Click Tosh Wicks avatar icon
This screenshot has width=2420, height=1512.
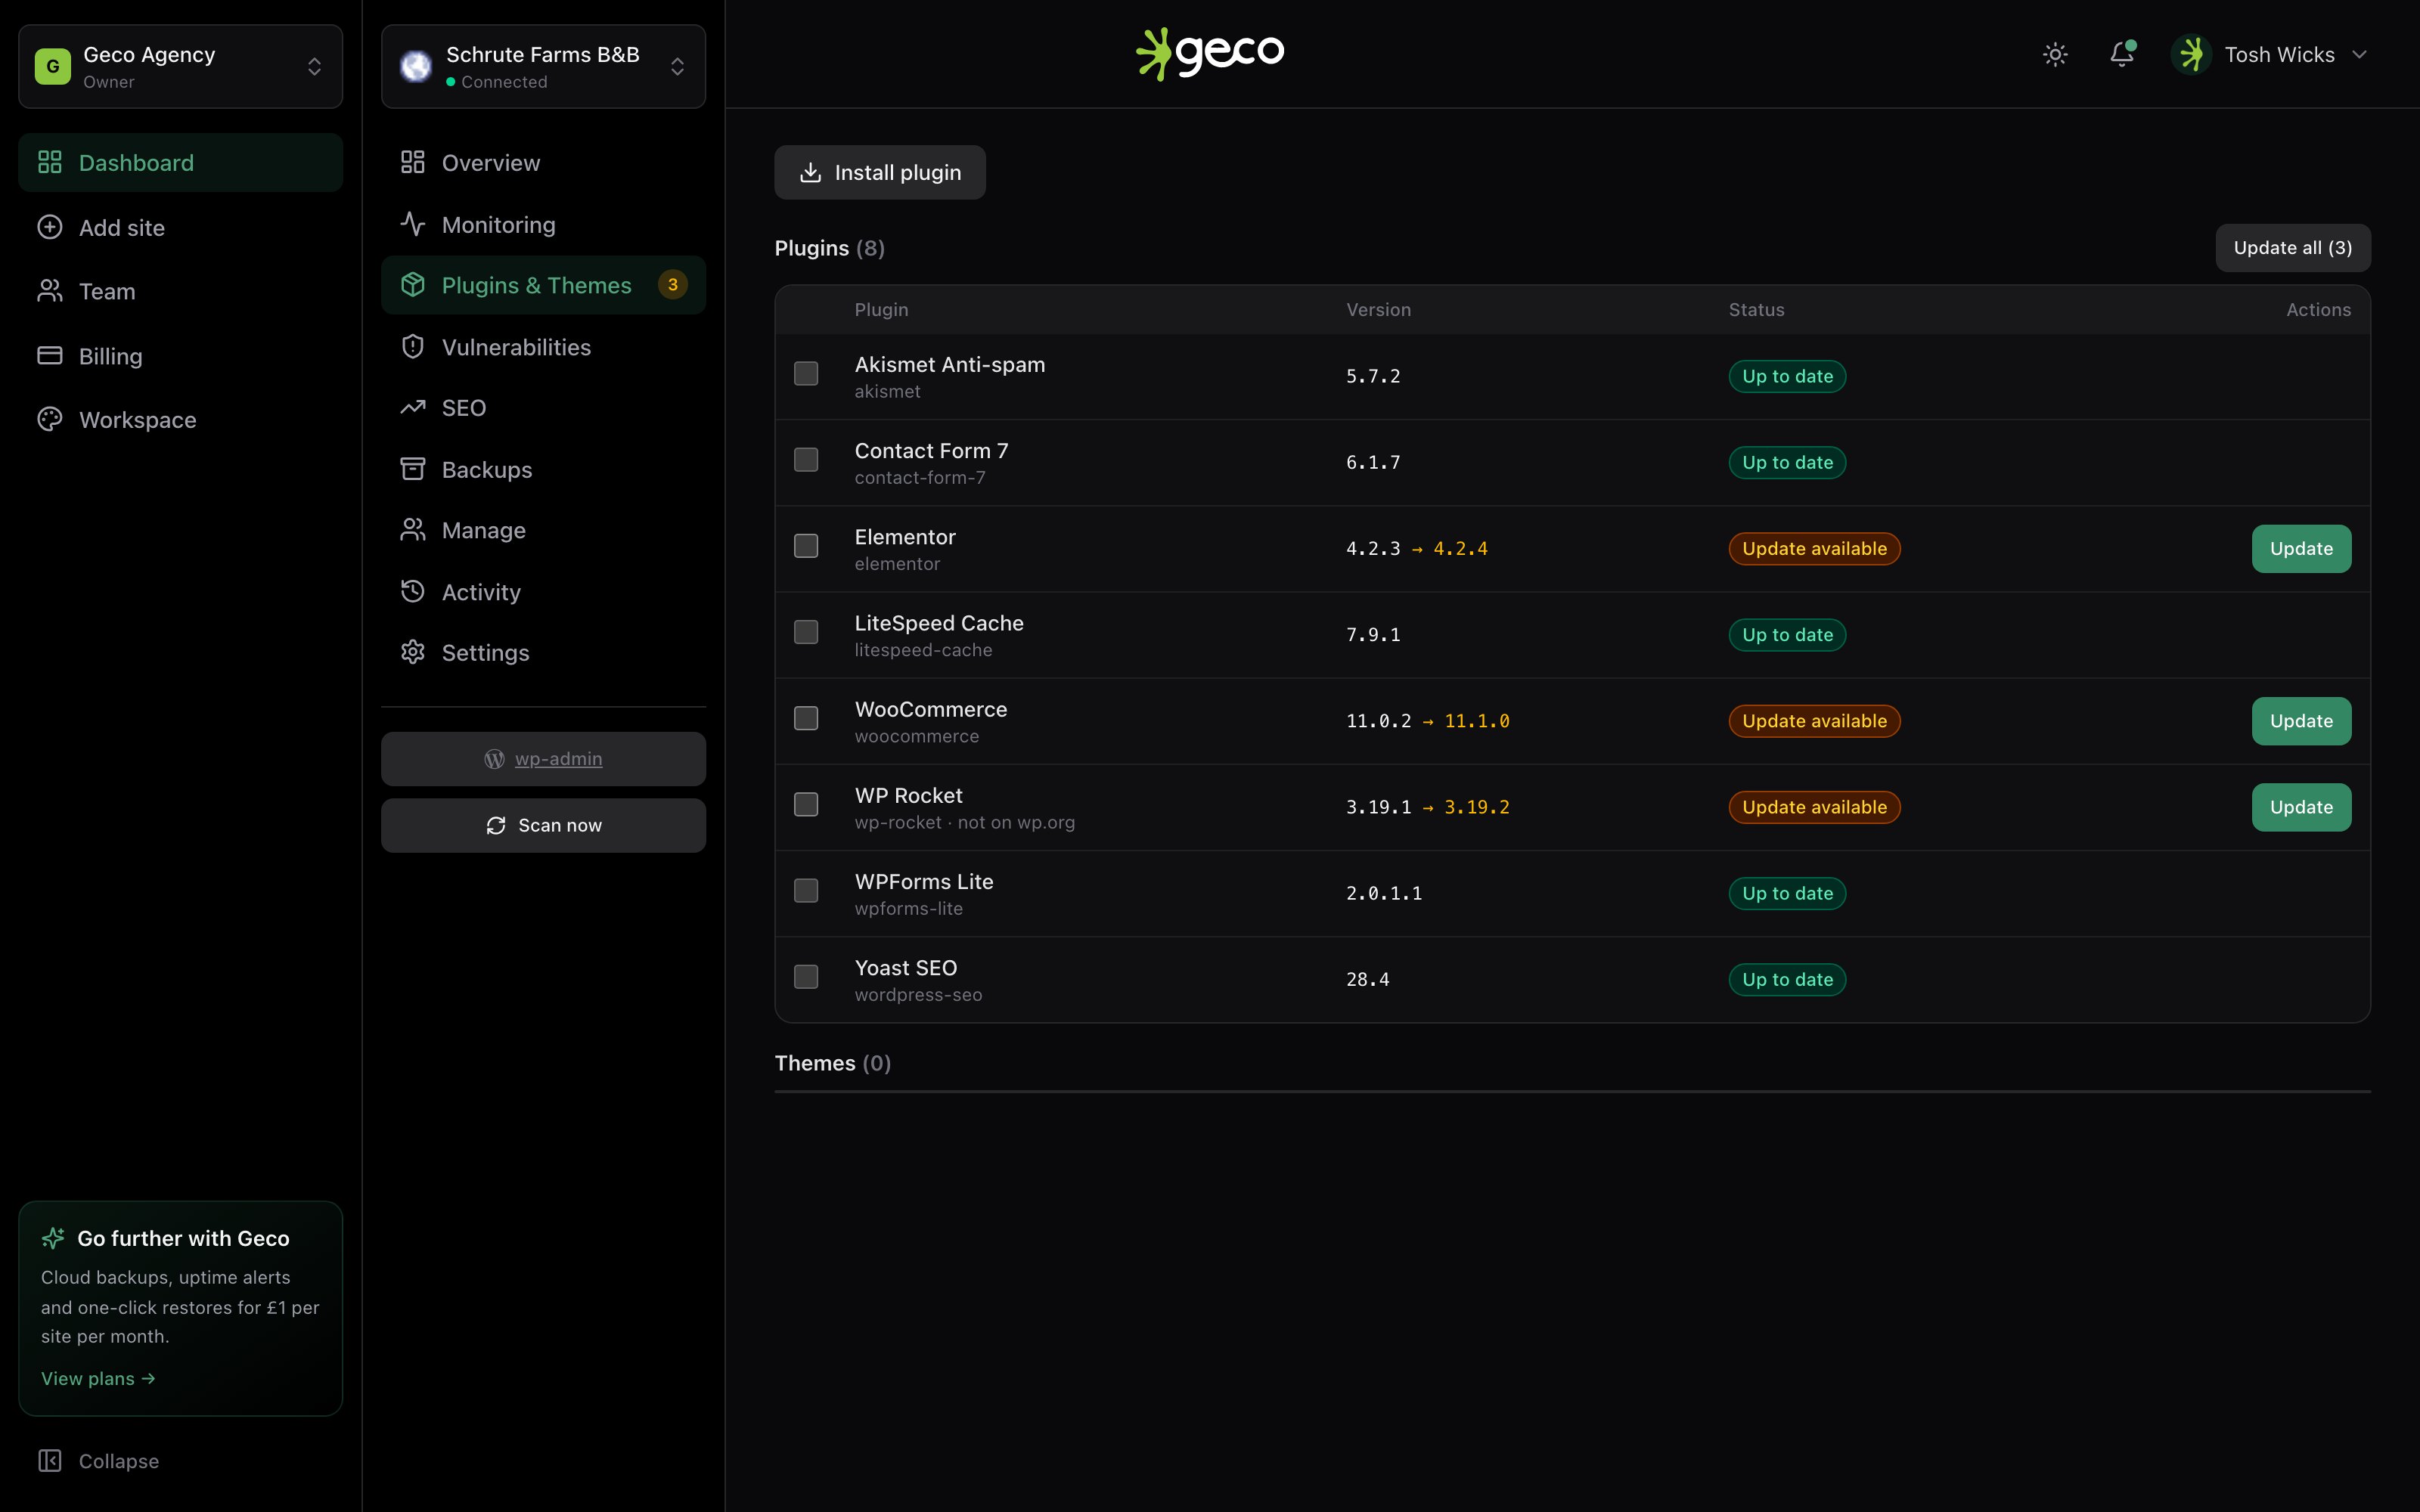[x=2191, y=54]
